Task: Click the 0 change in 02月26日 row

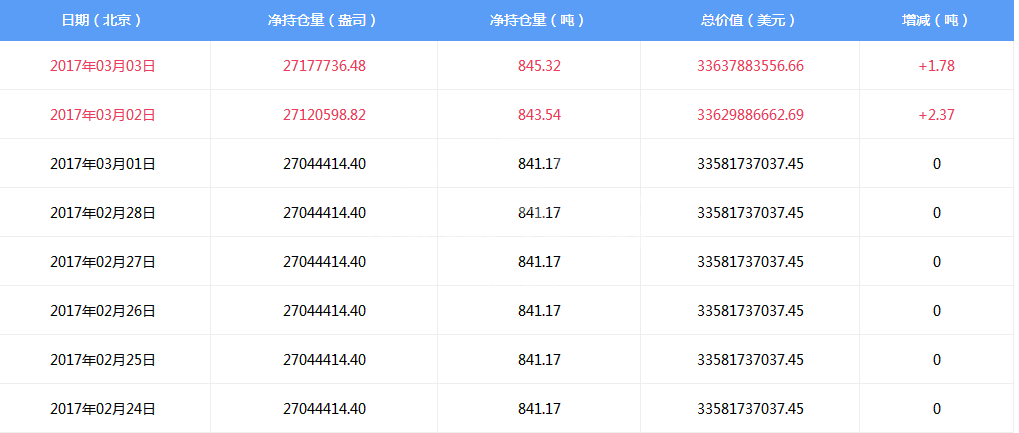Action: 936,311
